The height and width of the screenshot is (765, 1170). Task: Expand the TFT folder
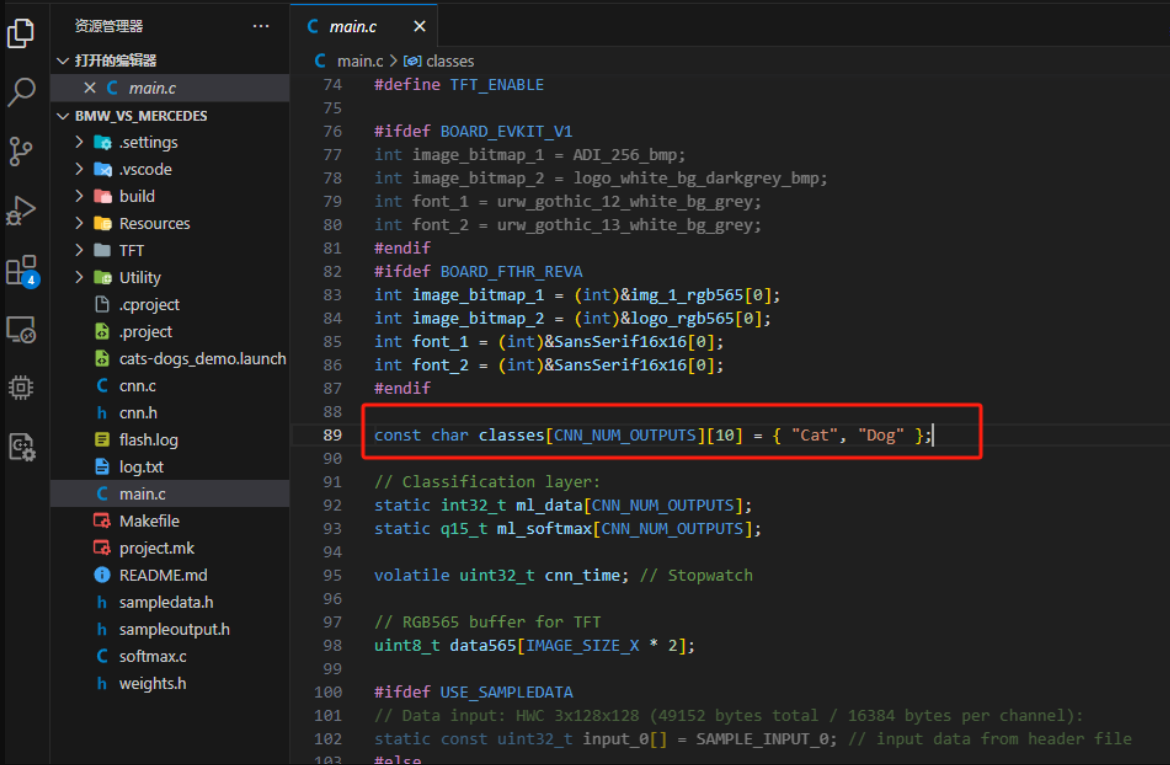pyautogui.click(x=79, y=250)
